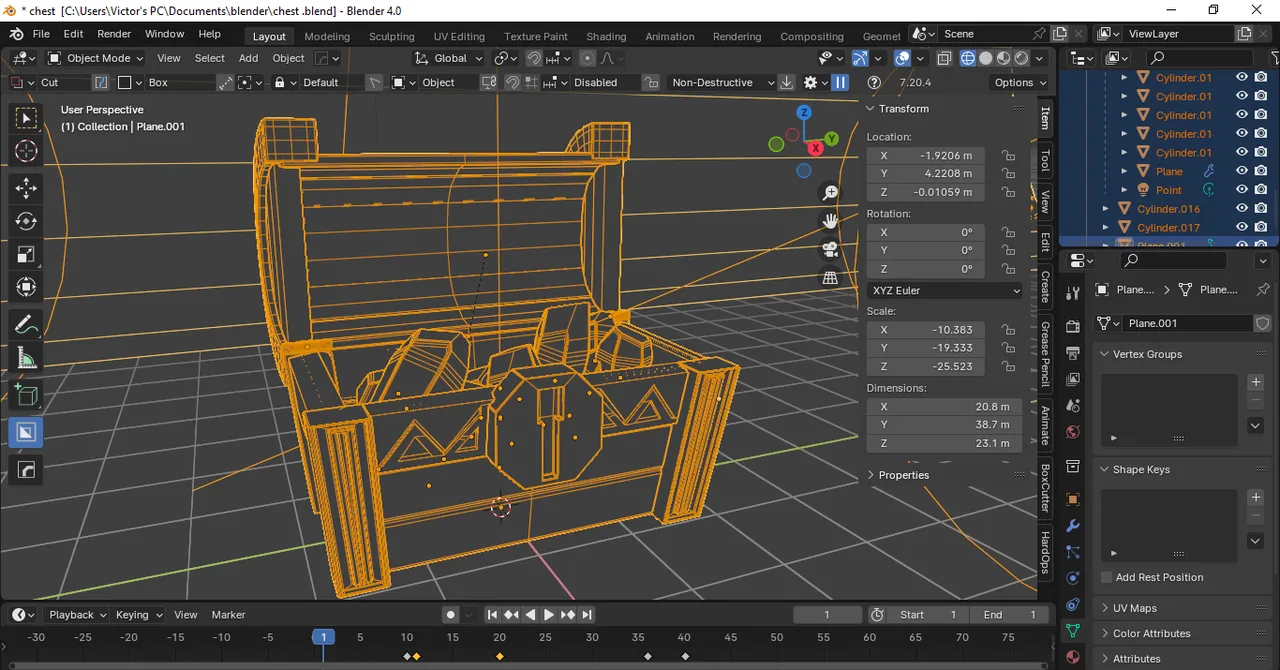Select the Transform tool
1280x670 pixels.
[x=26, y=289]
